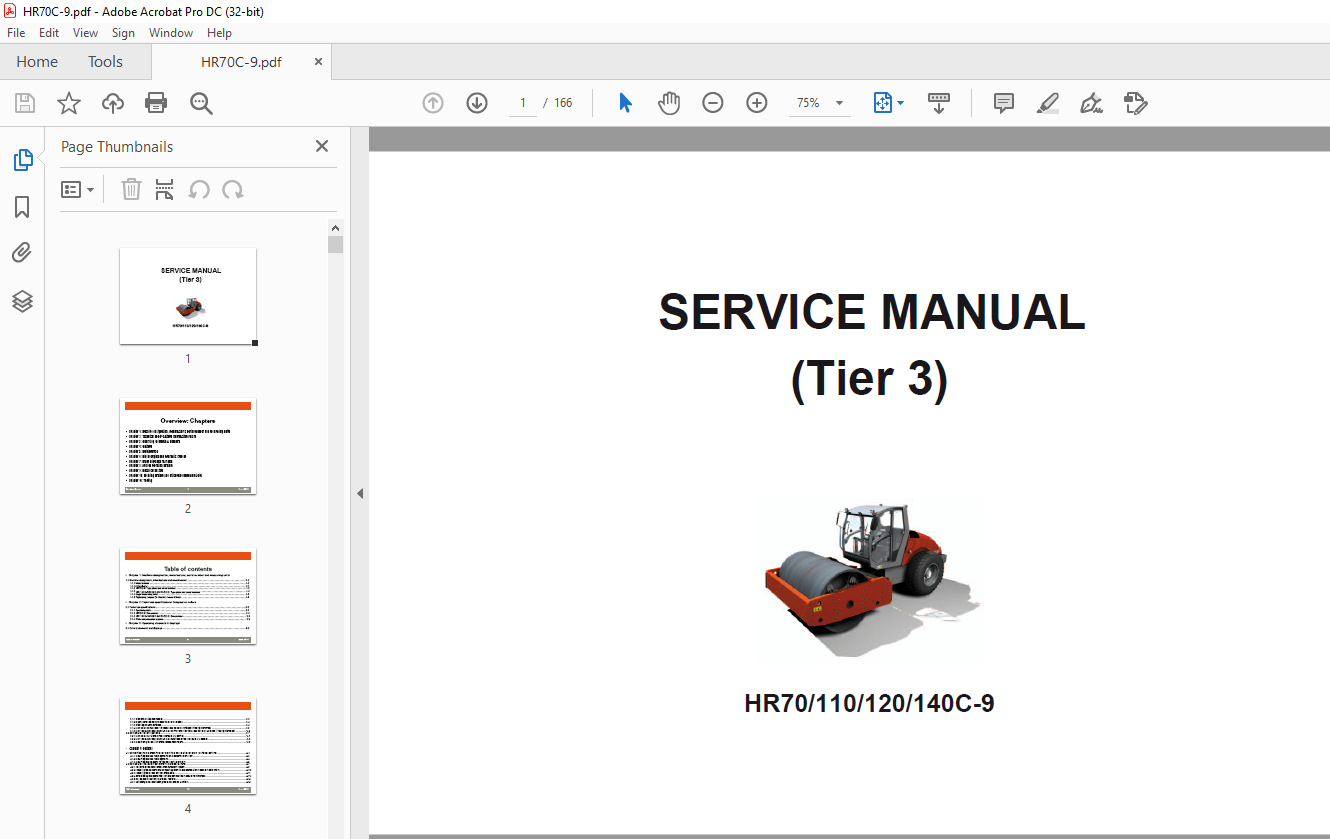This screenshot has height=839, width=1330.
Task: Zoom in with plus icon
Action: tap(757, 103)
